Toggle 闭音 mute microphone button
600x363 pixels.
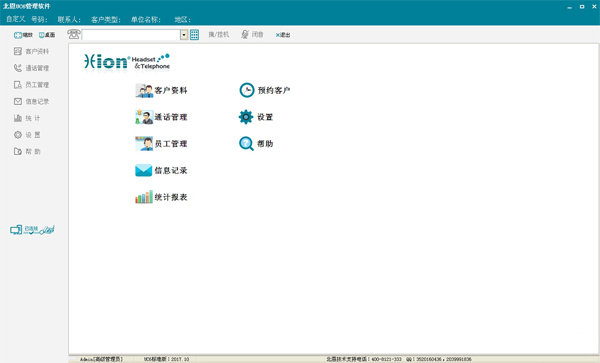coord(252,35)
